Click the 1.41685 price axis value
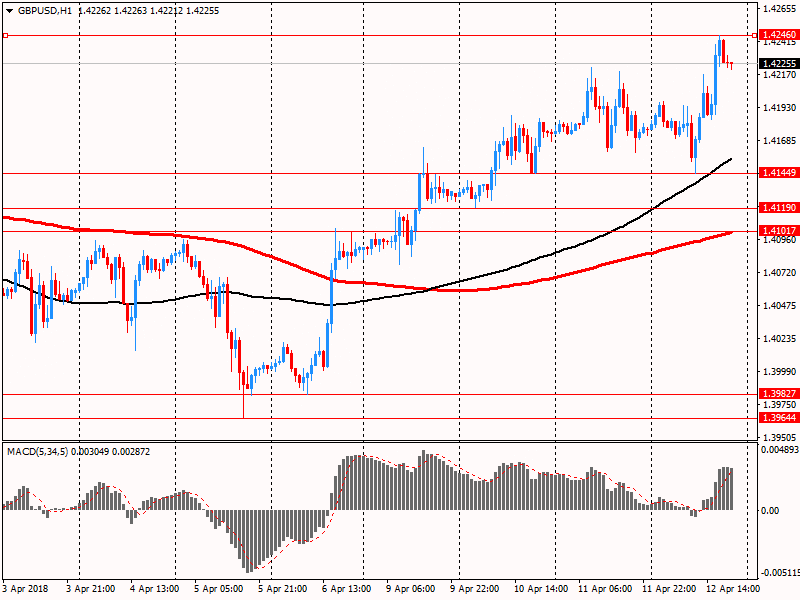The width and height of the screenshot is (800, 600). (x=780, y=140)
